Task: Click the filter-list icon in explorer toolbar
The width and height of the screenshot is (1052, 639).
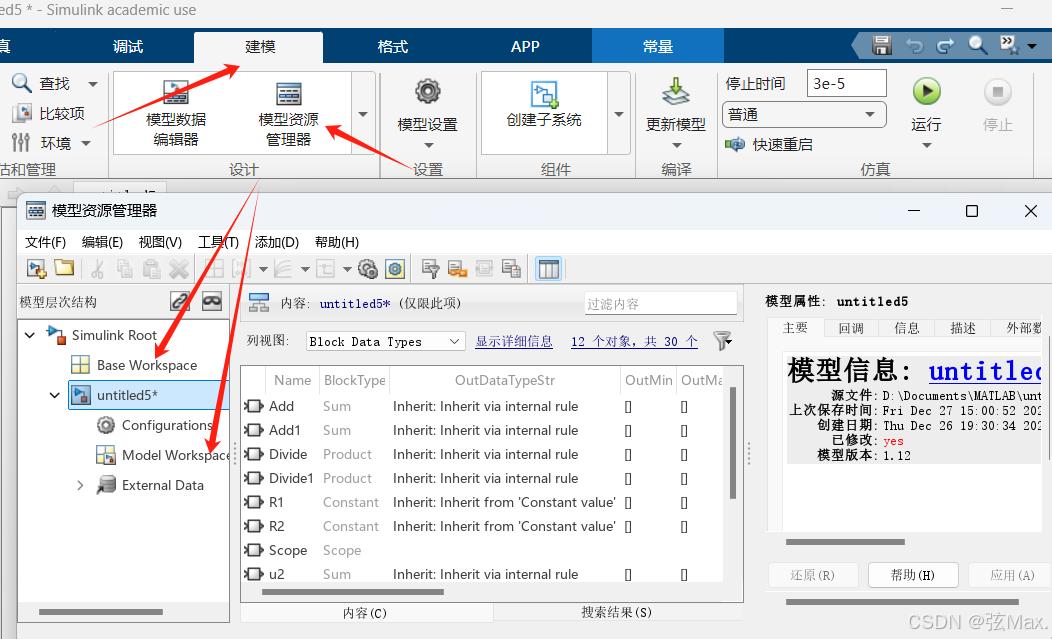Action: [430, 269]
